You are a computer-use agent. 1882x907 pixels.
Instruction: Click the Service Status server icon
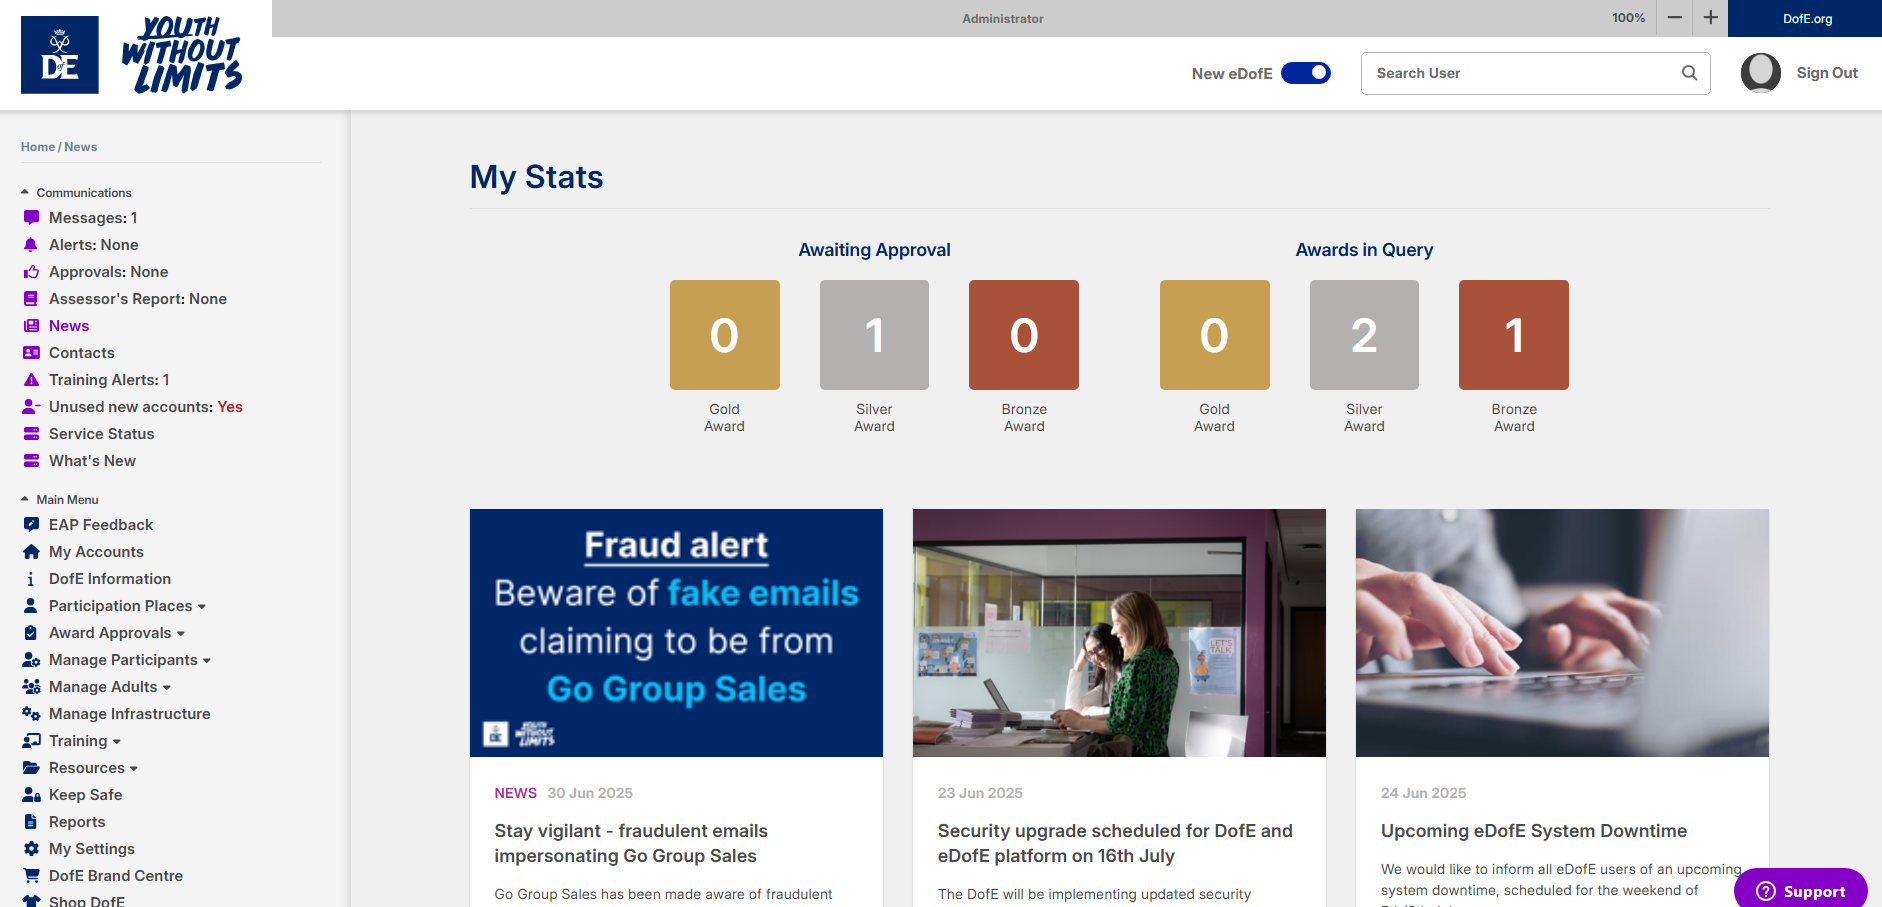pyautogui.click(x=31, y=434)
